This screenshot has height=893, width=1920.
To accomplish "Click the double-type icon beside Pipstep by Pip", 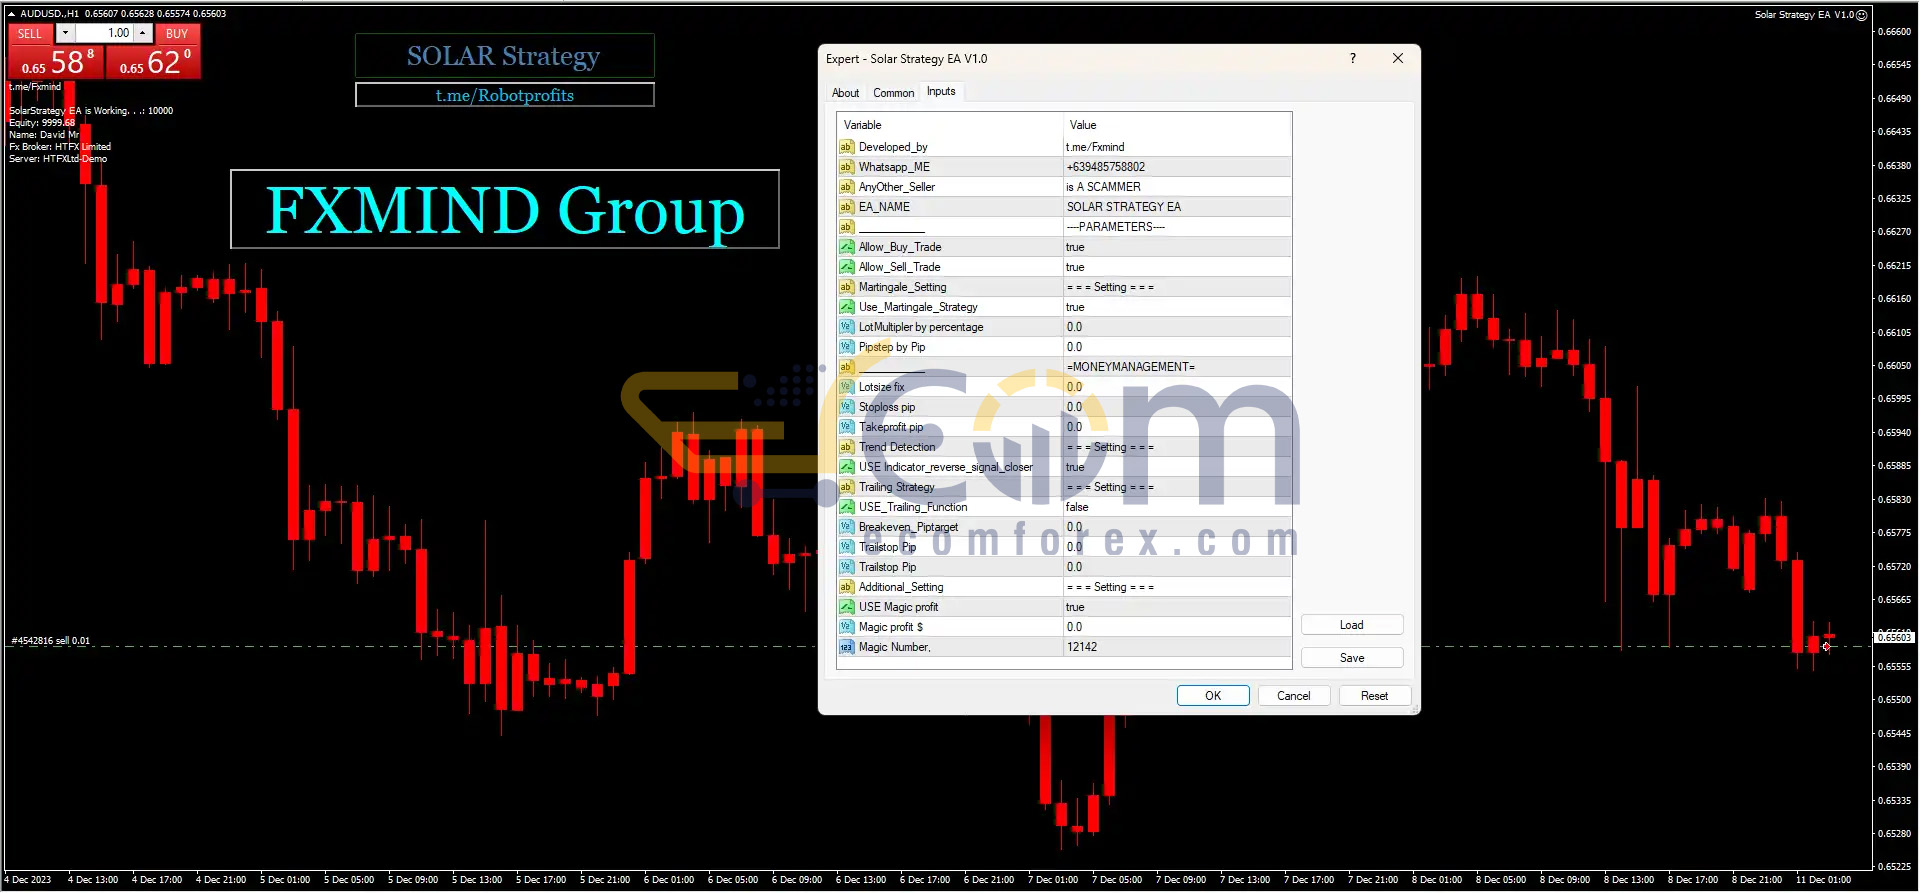I will (846, 347).
